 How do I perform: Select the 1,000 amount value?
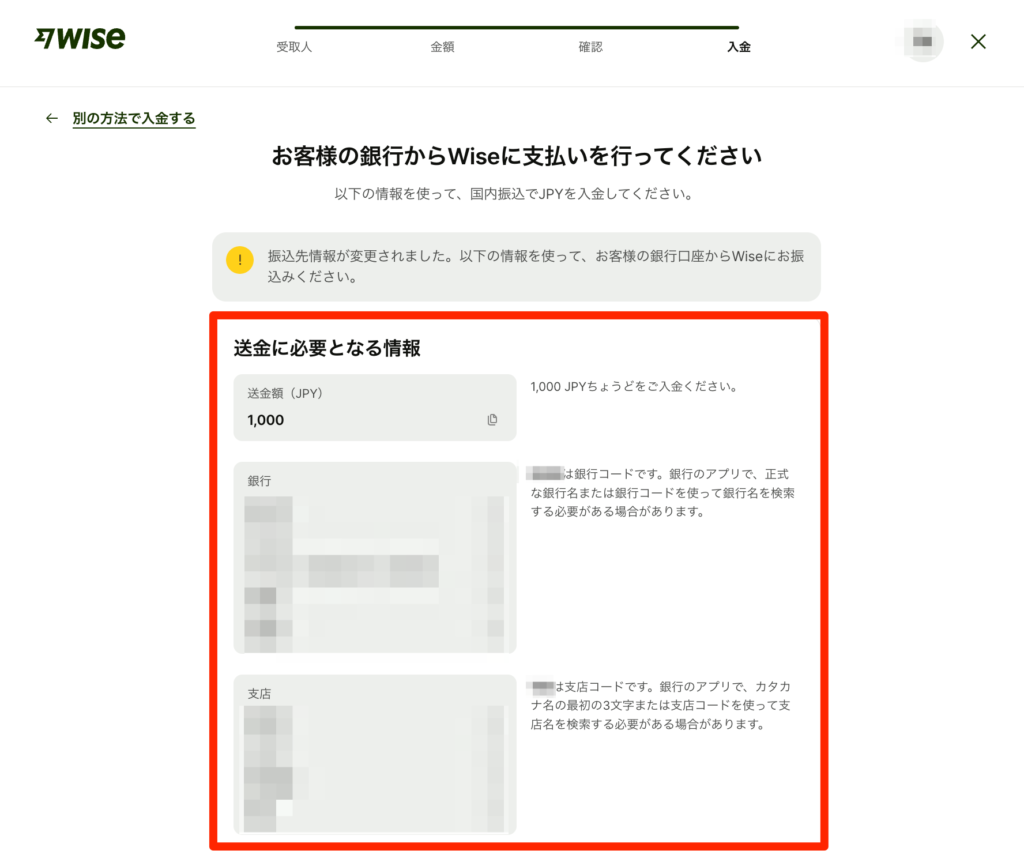tap(262, 420)
